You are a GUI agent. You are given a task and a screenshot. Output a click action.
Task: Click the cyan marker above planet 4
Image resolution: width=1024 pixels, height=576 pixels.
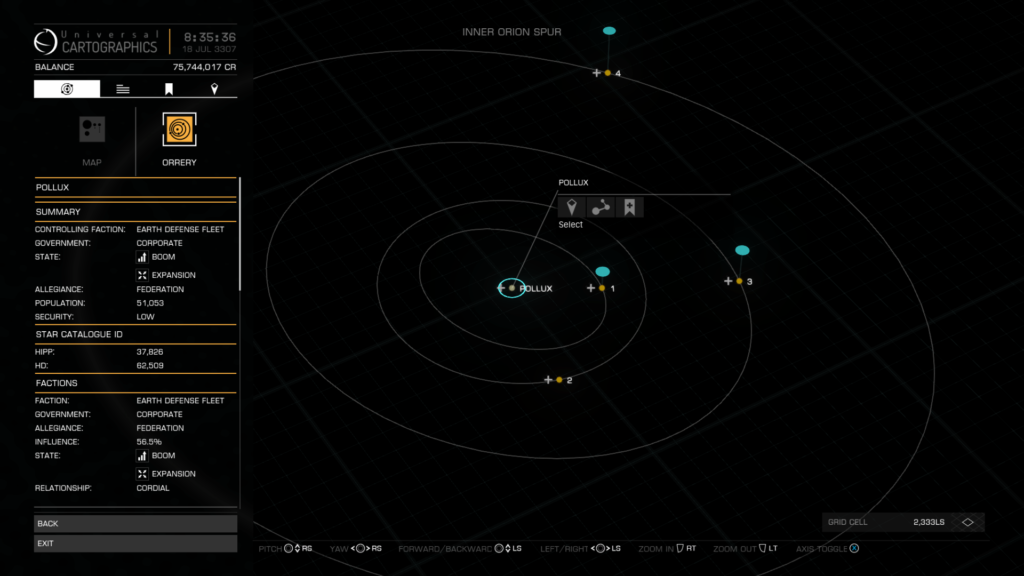point(609,31)
